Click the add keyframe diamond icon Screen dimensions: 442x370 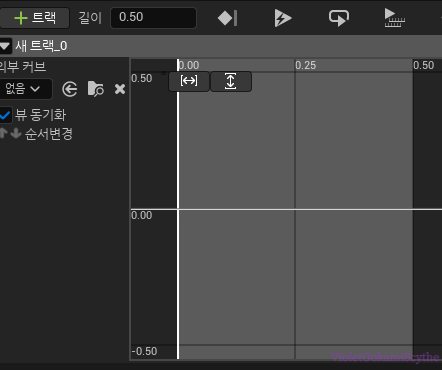[227, 18]
